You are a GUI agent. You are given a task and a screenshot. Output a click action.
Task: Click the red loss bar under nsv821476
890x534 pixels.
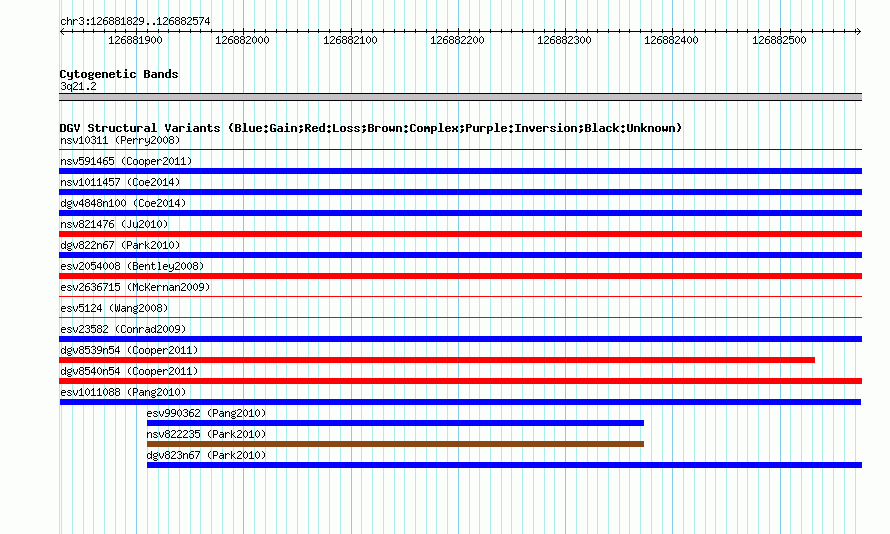click(460, 234)
